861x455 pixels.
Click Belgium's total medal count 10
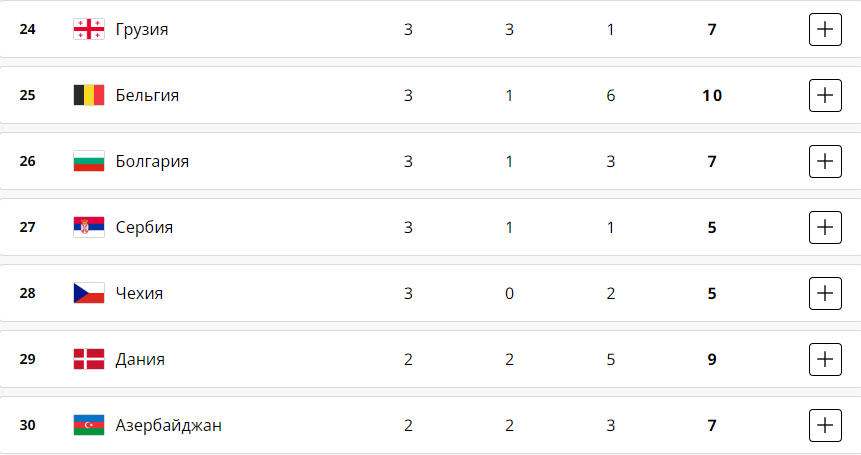[x=712, y=96]
